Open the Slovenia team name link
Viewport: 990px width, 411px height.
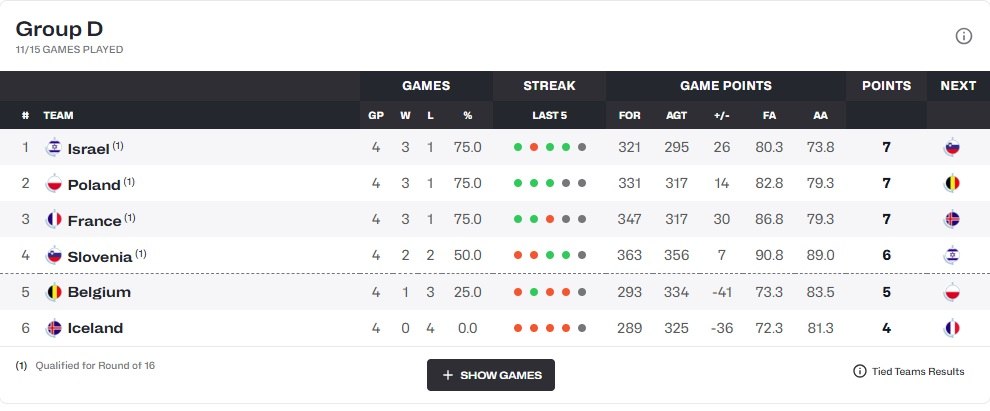click(x=100, y=256)
